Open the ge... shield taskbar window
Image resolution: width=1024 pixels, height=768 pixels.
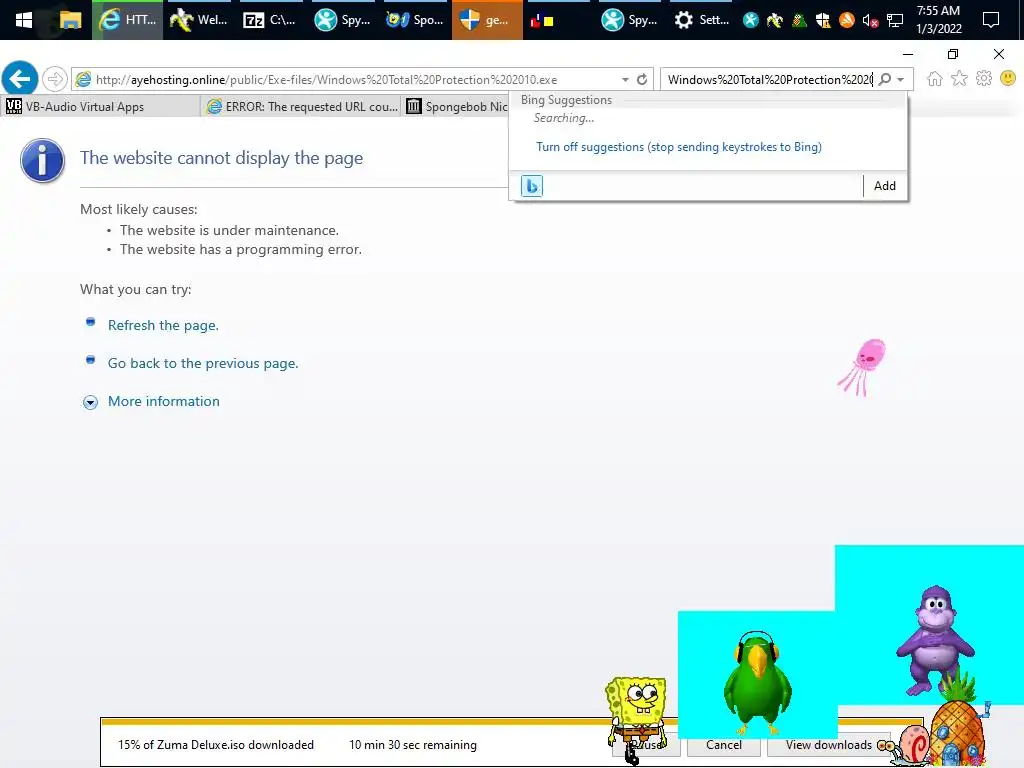(x=487, y=20)
